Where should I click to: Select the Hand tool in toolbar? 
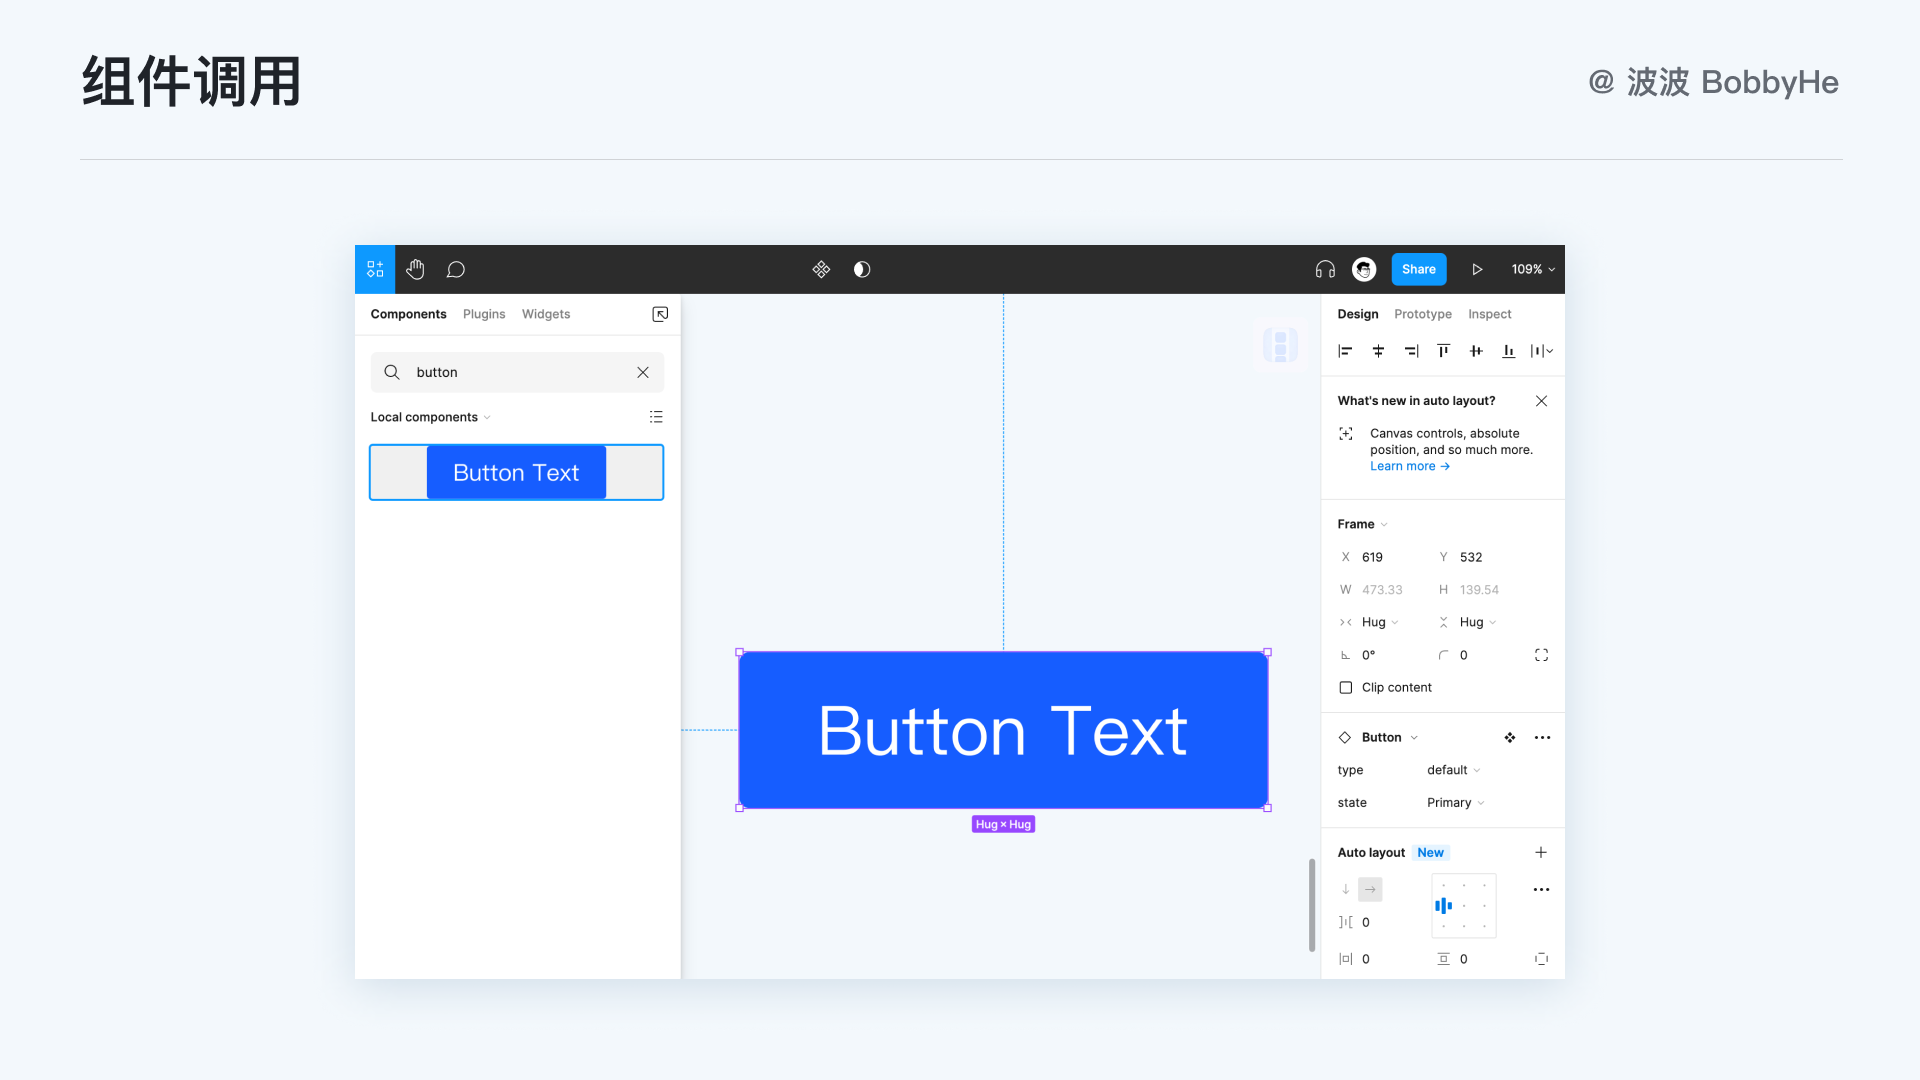415,269
